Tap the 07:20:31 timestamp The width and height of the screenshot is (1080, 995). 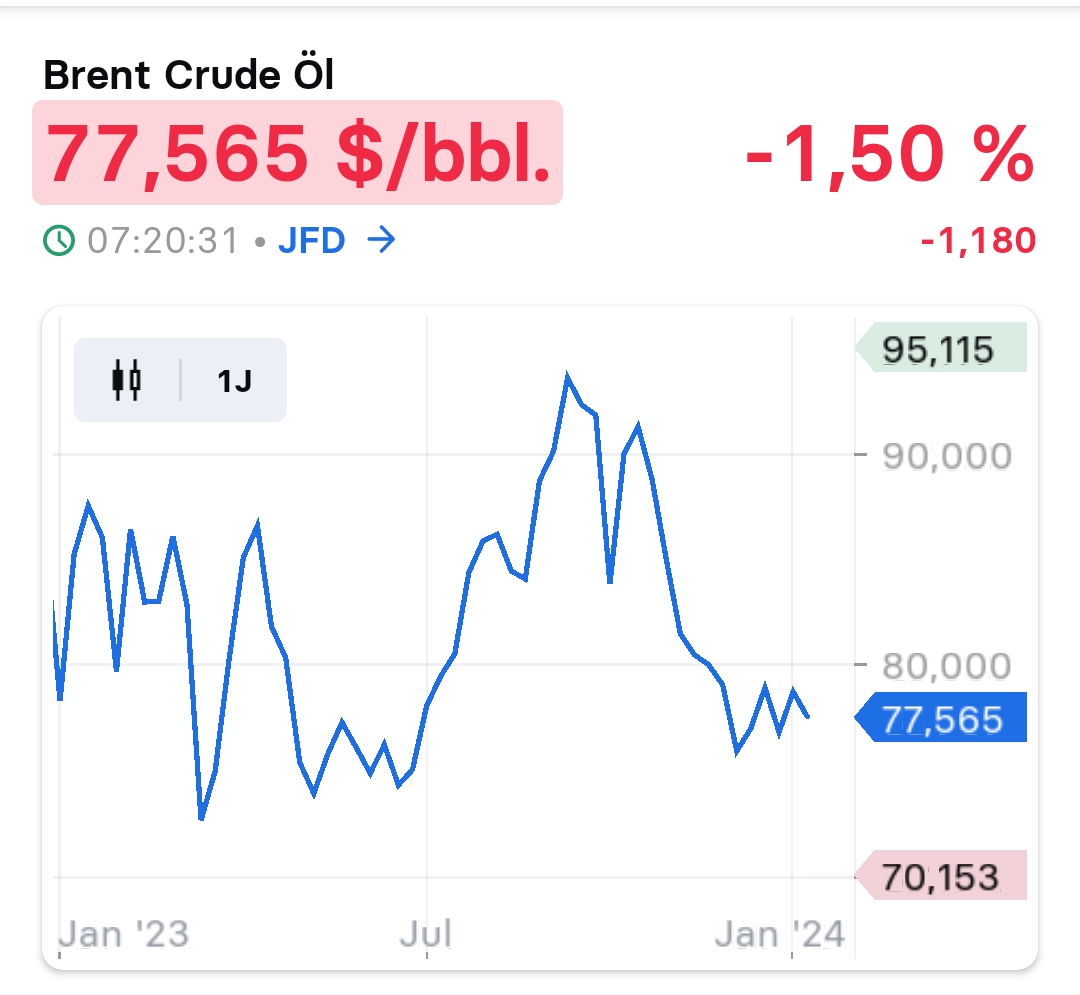click(163, 241)
